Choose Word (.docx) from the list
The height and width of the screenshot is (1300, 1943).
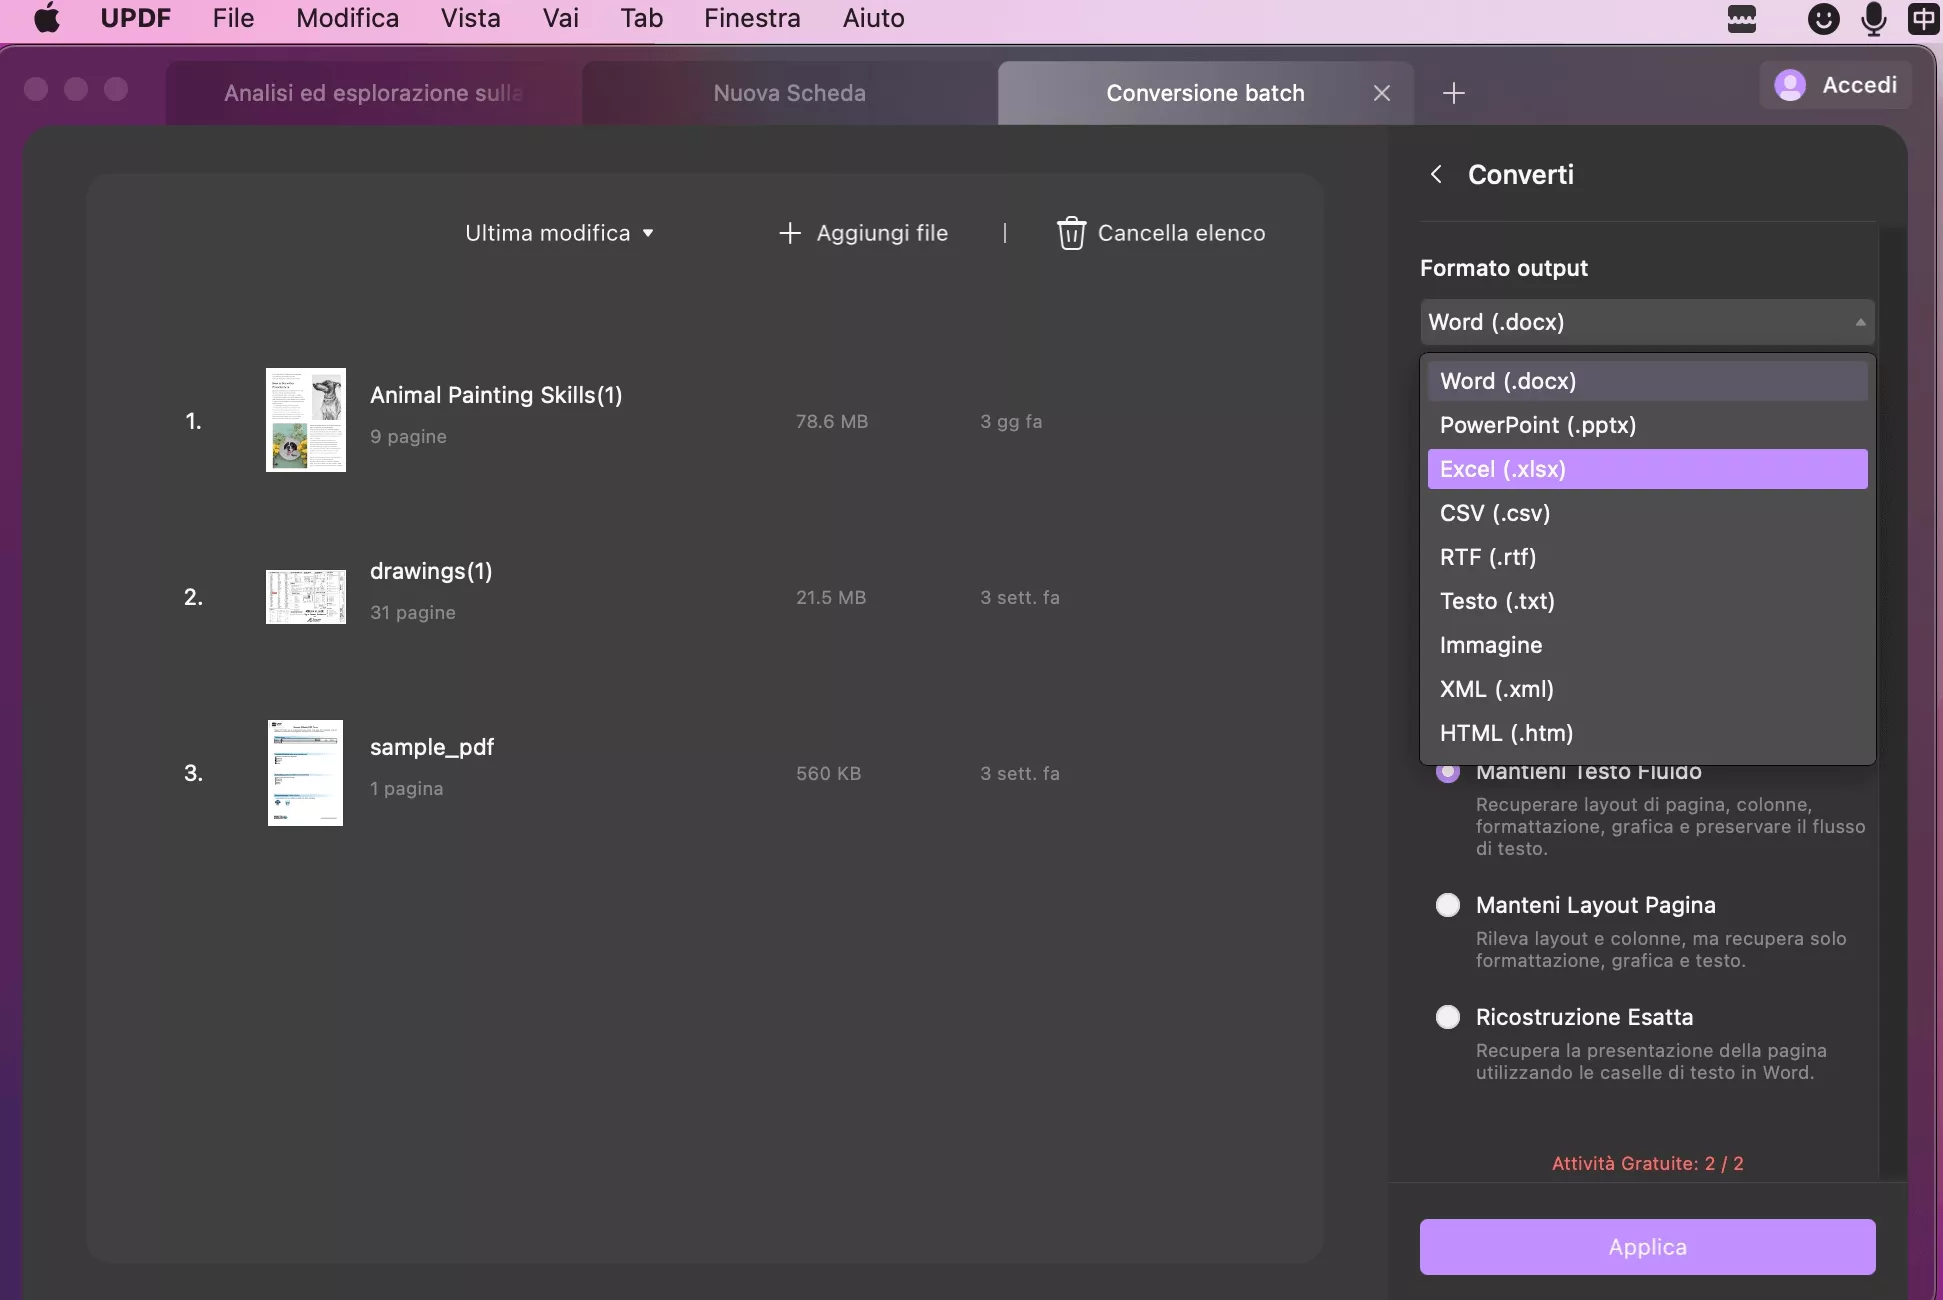(x=1647, y=381)
